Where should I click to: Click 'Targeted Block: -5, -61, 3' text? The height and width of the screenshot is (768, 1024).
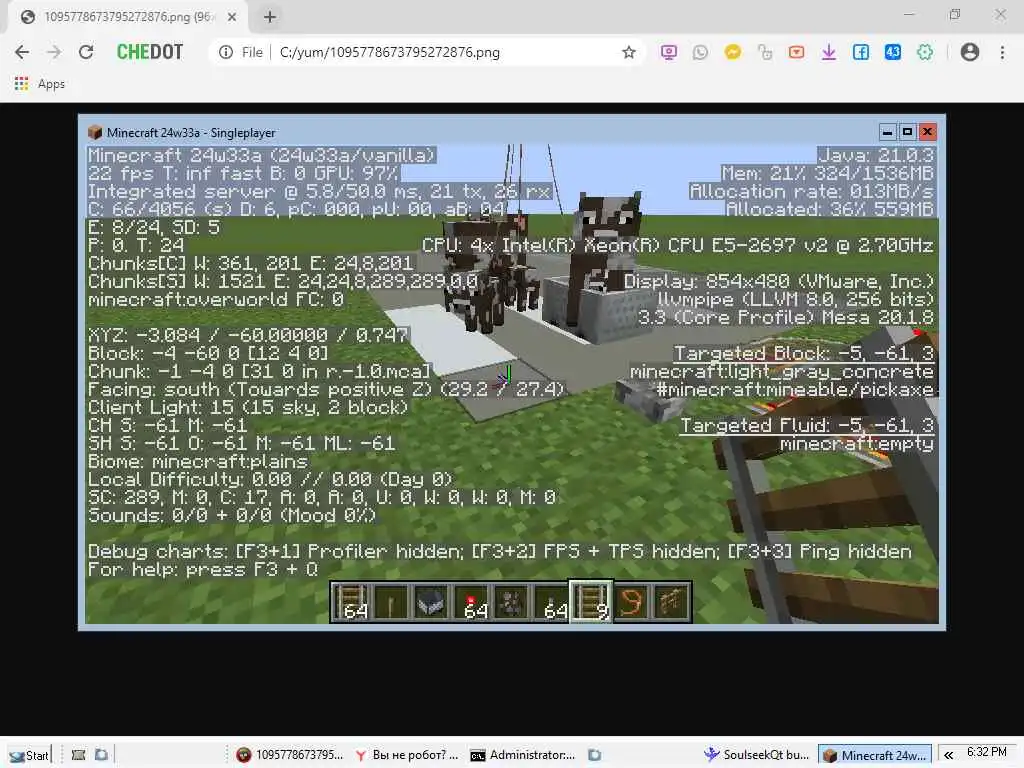coord(803,353)
